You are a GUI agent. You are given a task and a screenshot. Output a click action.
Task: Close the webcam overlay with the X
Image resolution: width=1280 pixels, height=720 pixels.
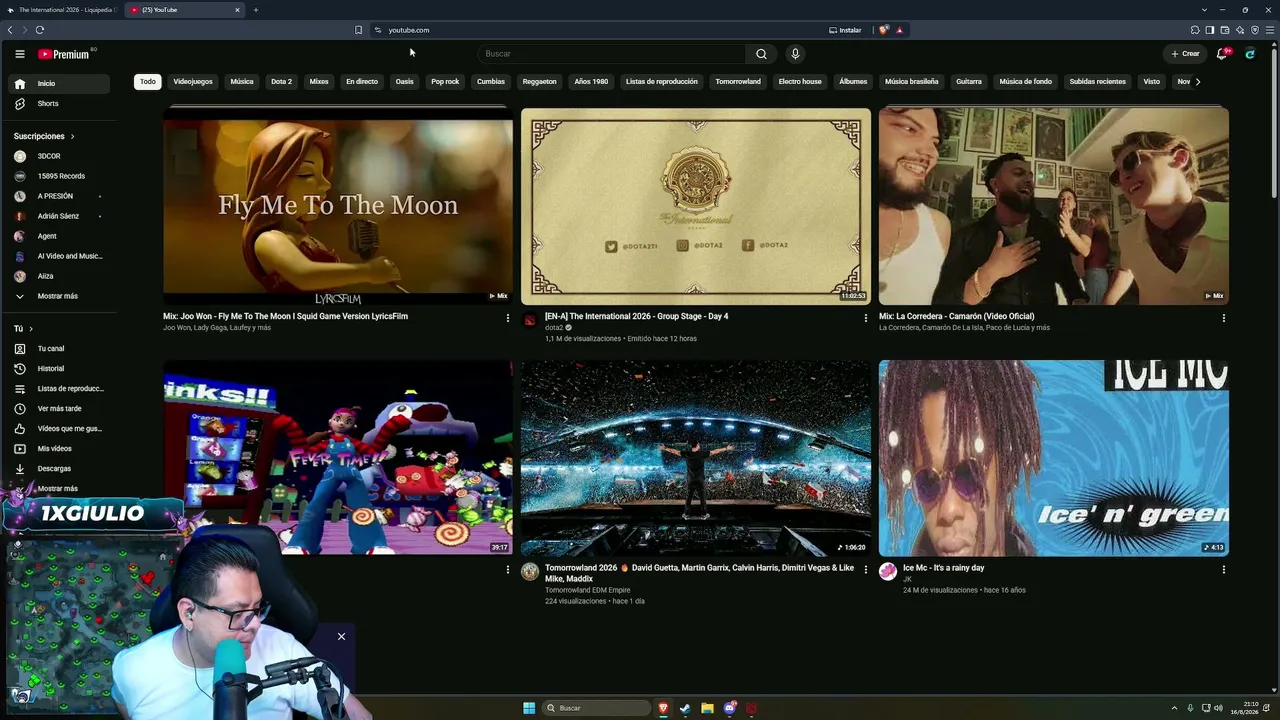(x=341, y=637)
